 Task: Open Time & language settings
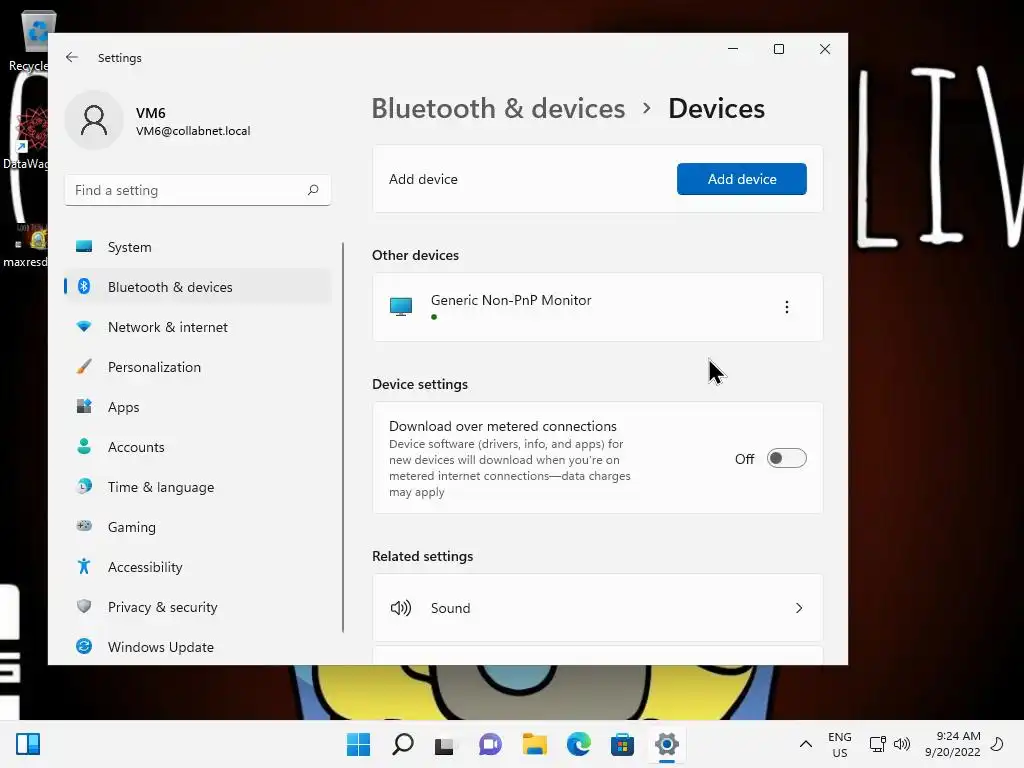197,487
